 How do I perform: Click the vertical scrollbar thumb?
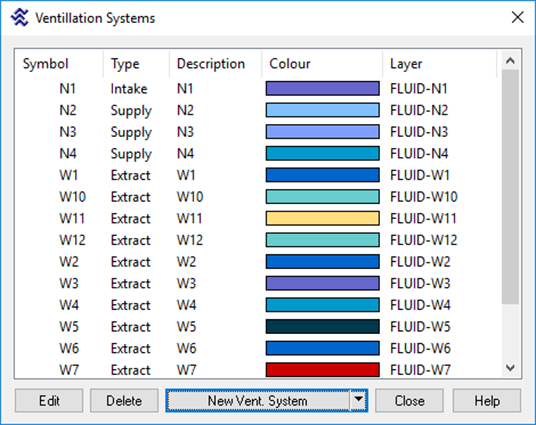pyautogui.click(x=510, y=186)
